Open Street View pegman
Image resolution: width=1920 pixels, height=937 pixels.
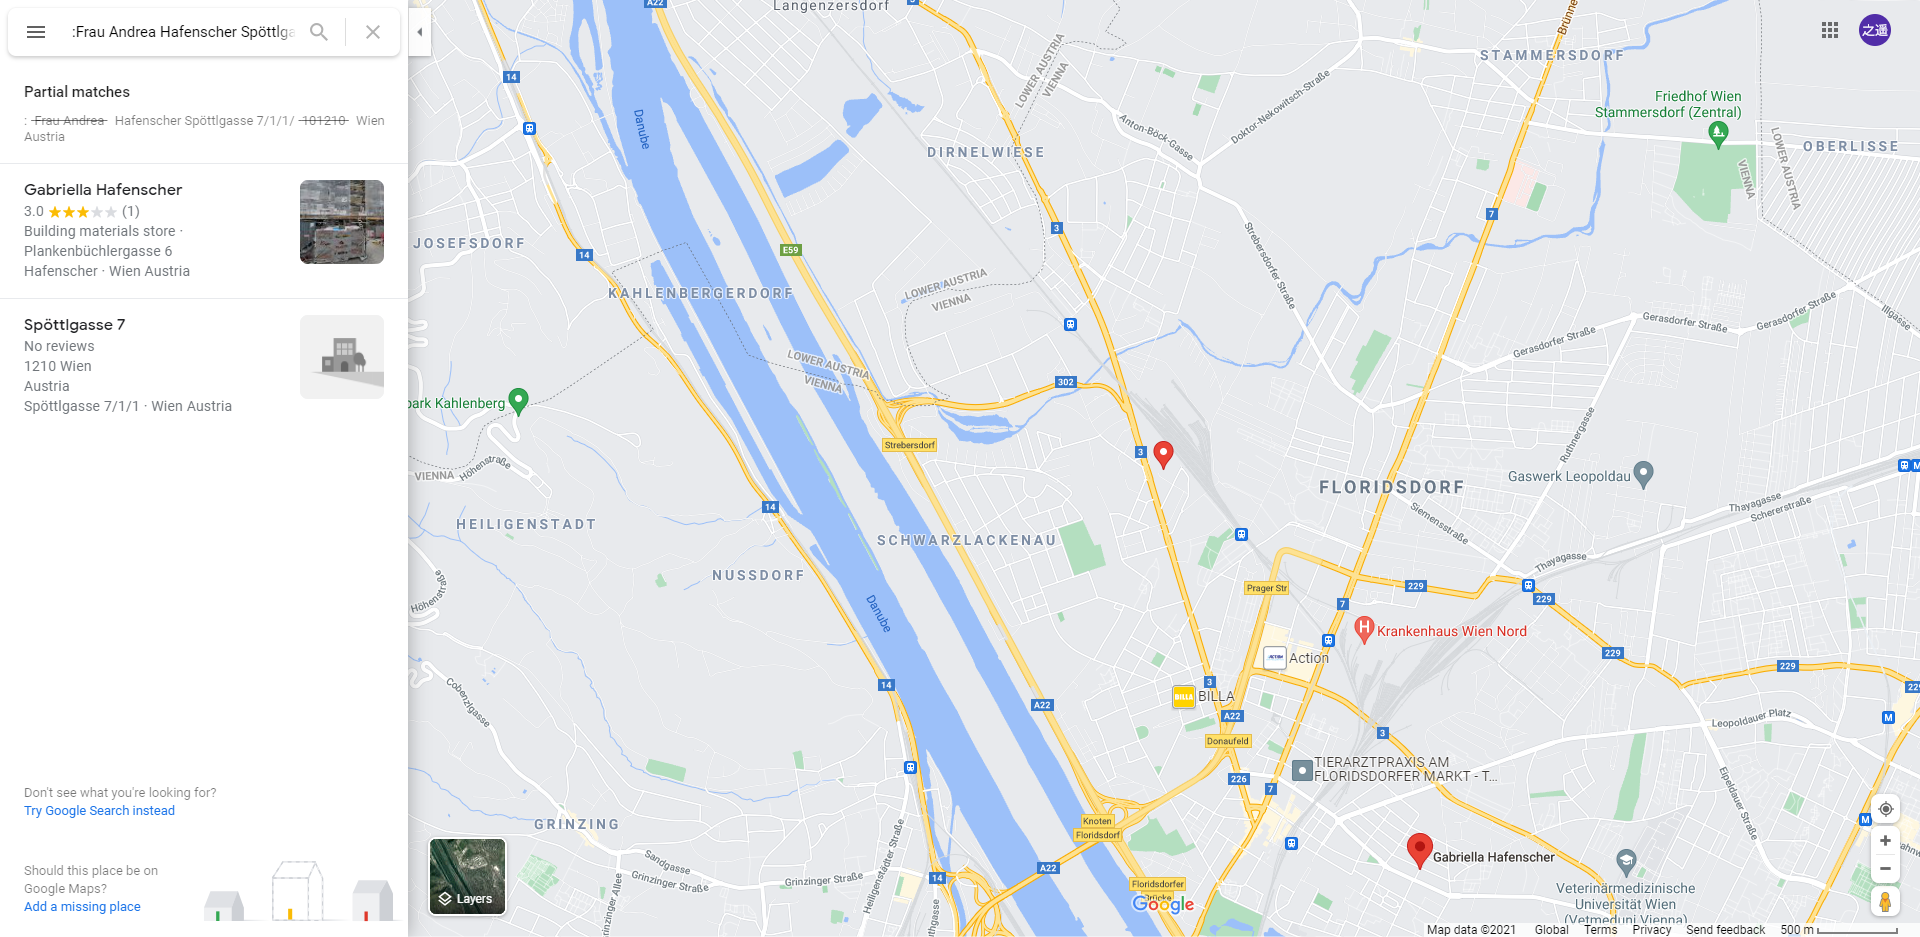point(1885,902)
